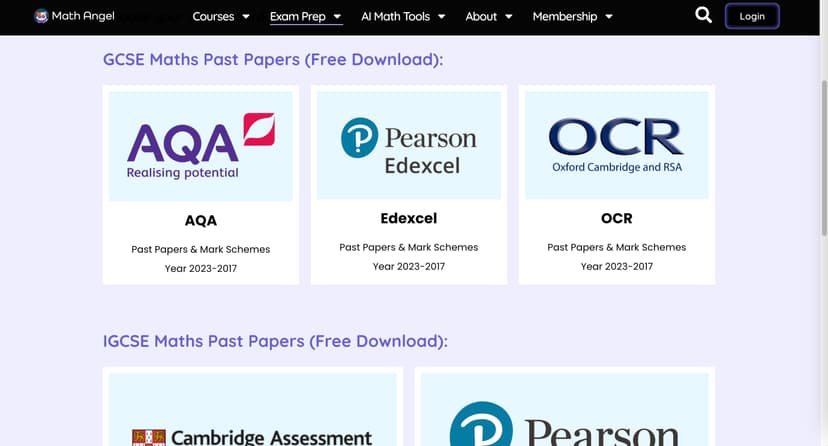This screenshot has height=446, width=828.
Task: Open the search magnifier icon
Action: [x=703, y=16]
